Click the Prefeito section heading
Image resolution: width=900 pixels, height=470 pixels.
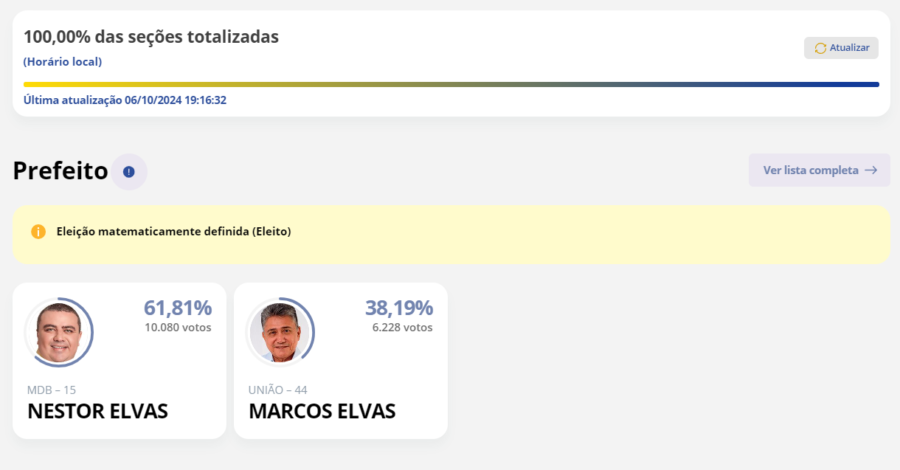tap(60, 171)
